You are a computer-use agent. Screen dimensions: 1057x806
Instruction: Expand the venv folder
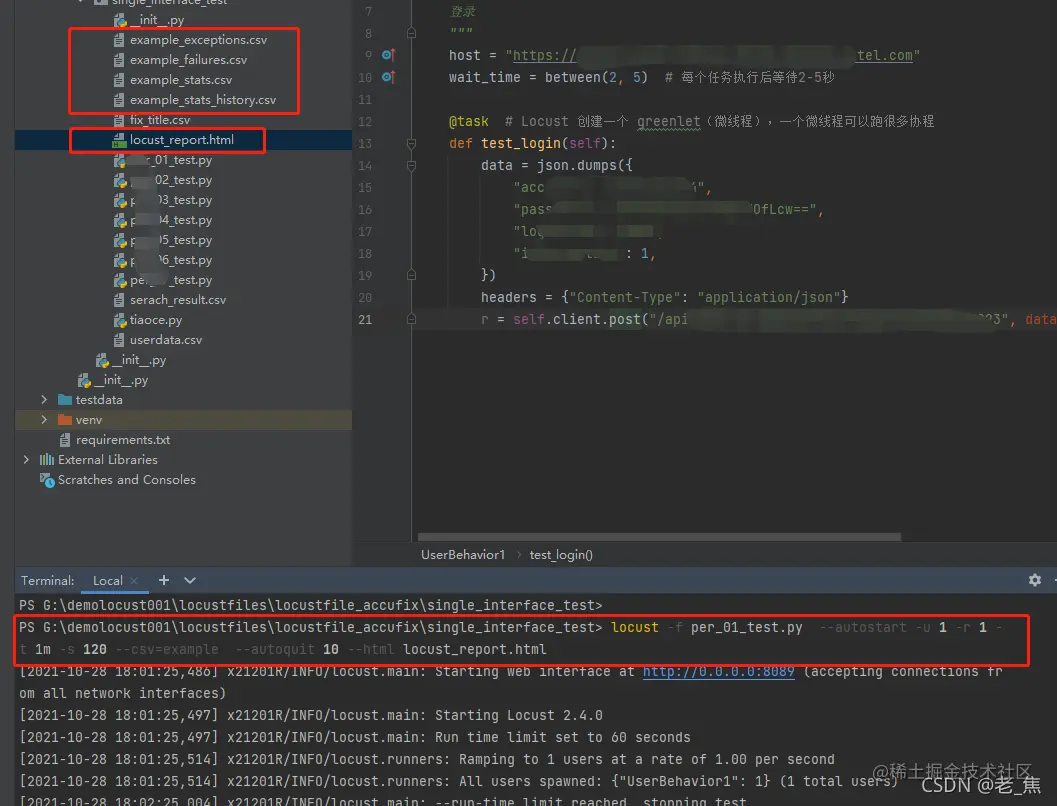(44, 420)
